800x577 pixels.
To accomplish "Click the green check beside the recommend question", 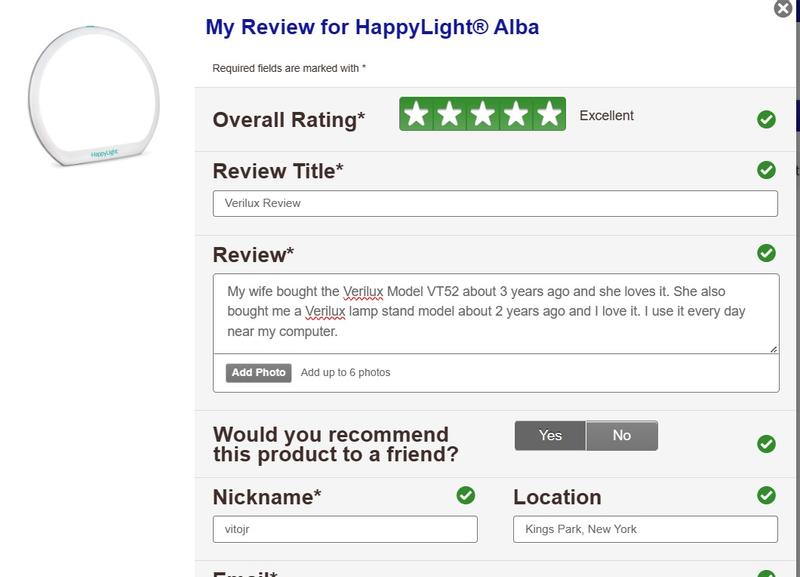I will tap(766, 443).
